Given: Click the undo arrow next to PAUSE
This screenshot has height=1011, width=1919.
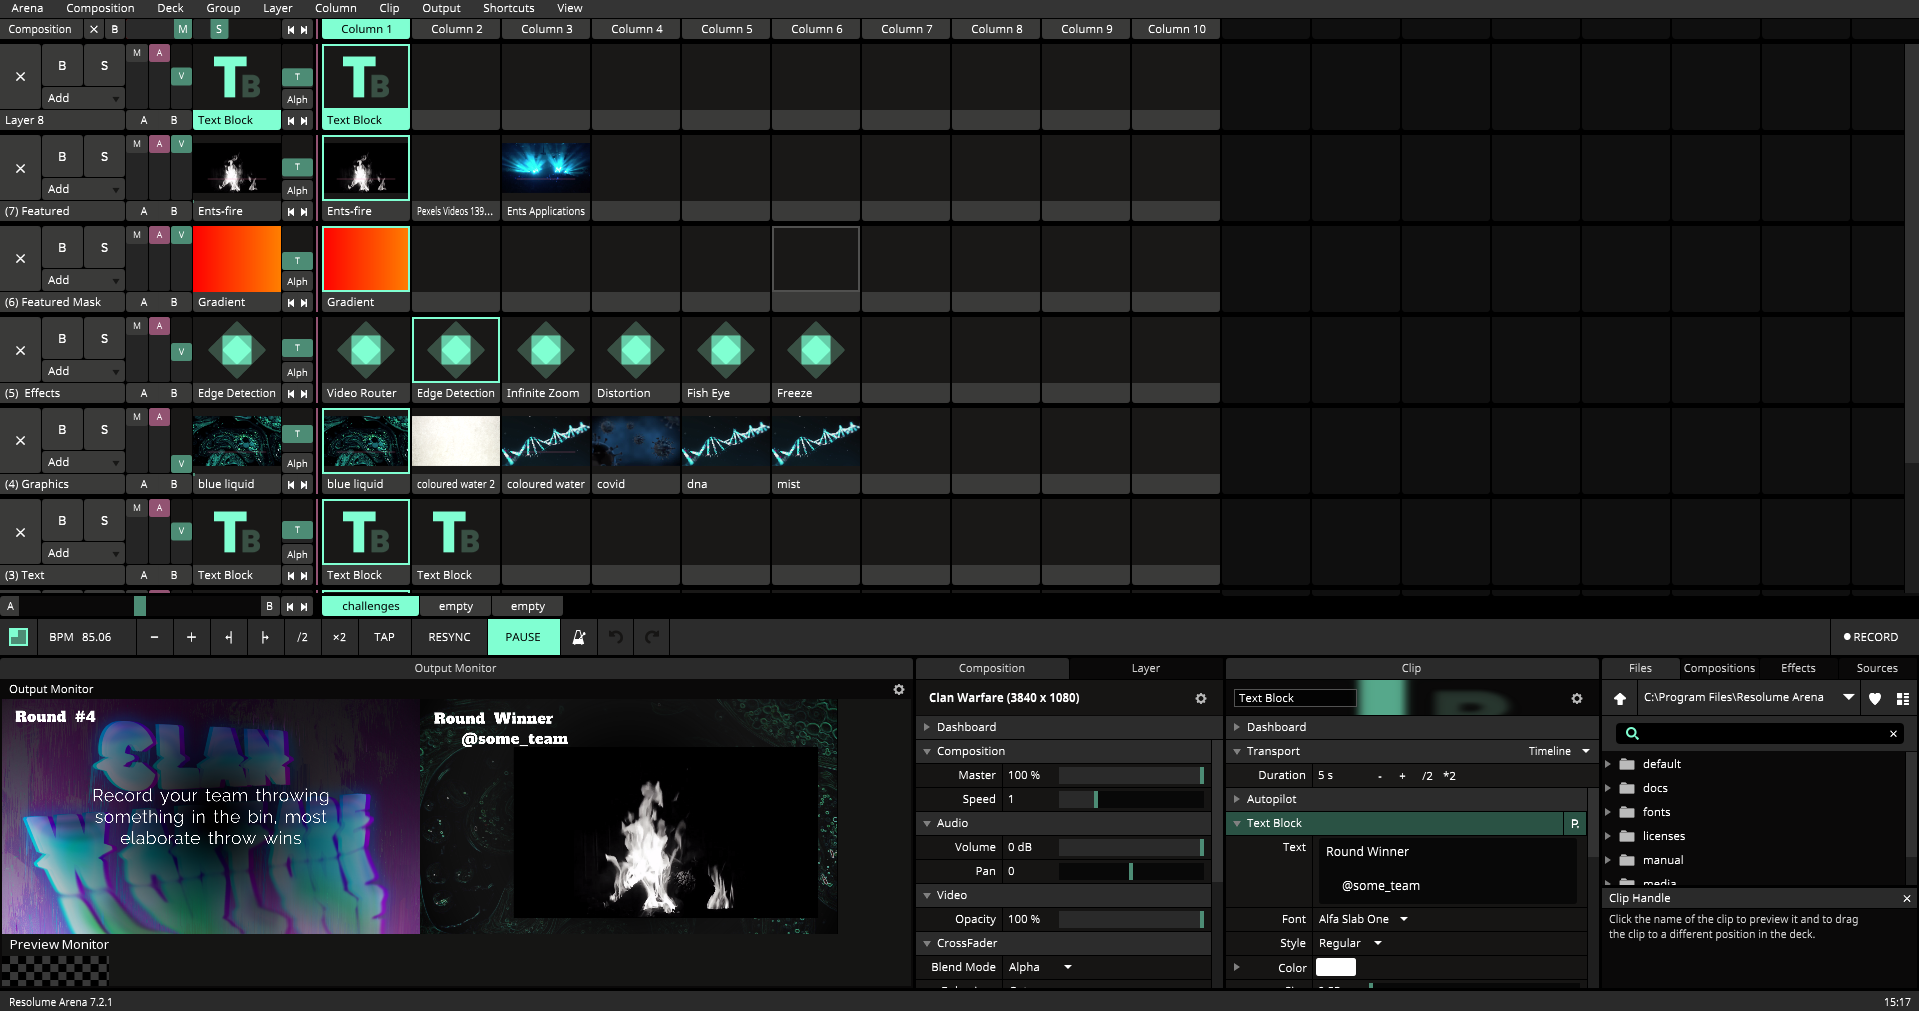Looking at the screenshot, I should 615,637.
